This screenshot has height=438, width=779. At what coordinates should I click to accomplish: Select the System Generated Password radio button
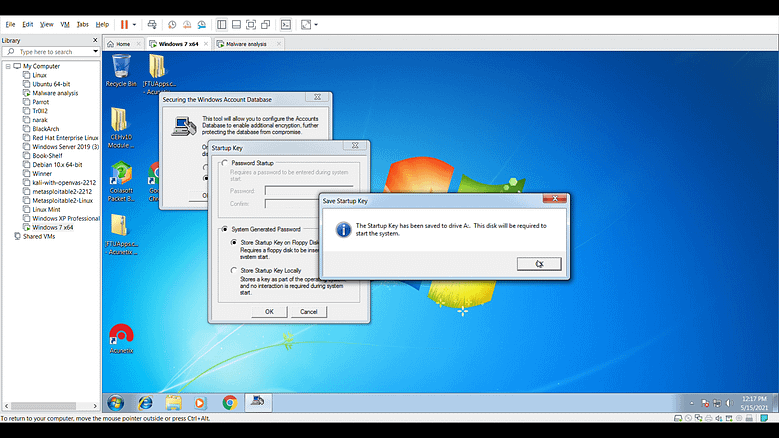225,229
